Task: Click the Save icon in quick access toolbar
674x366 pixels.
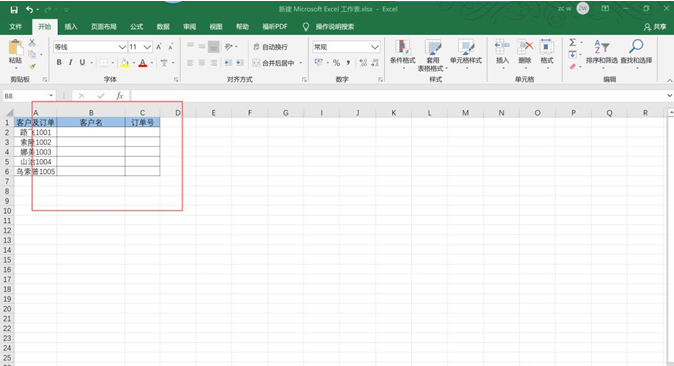Action: tap(14, 9)
